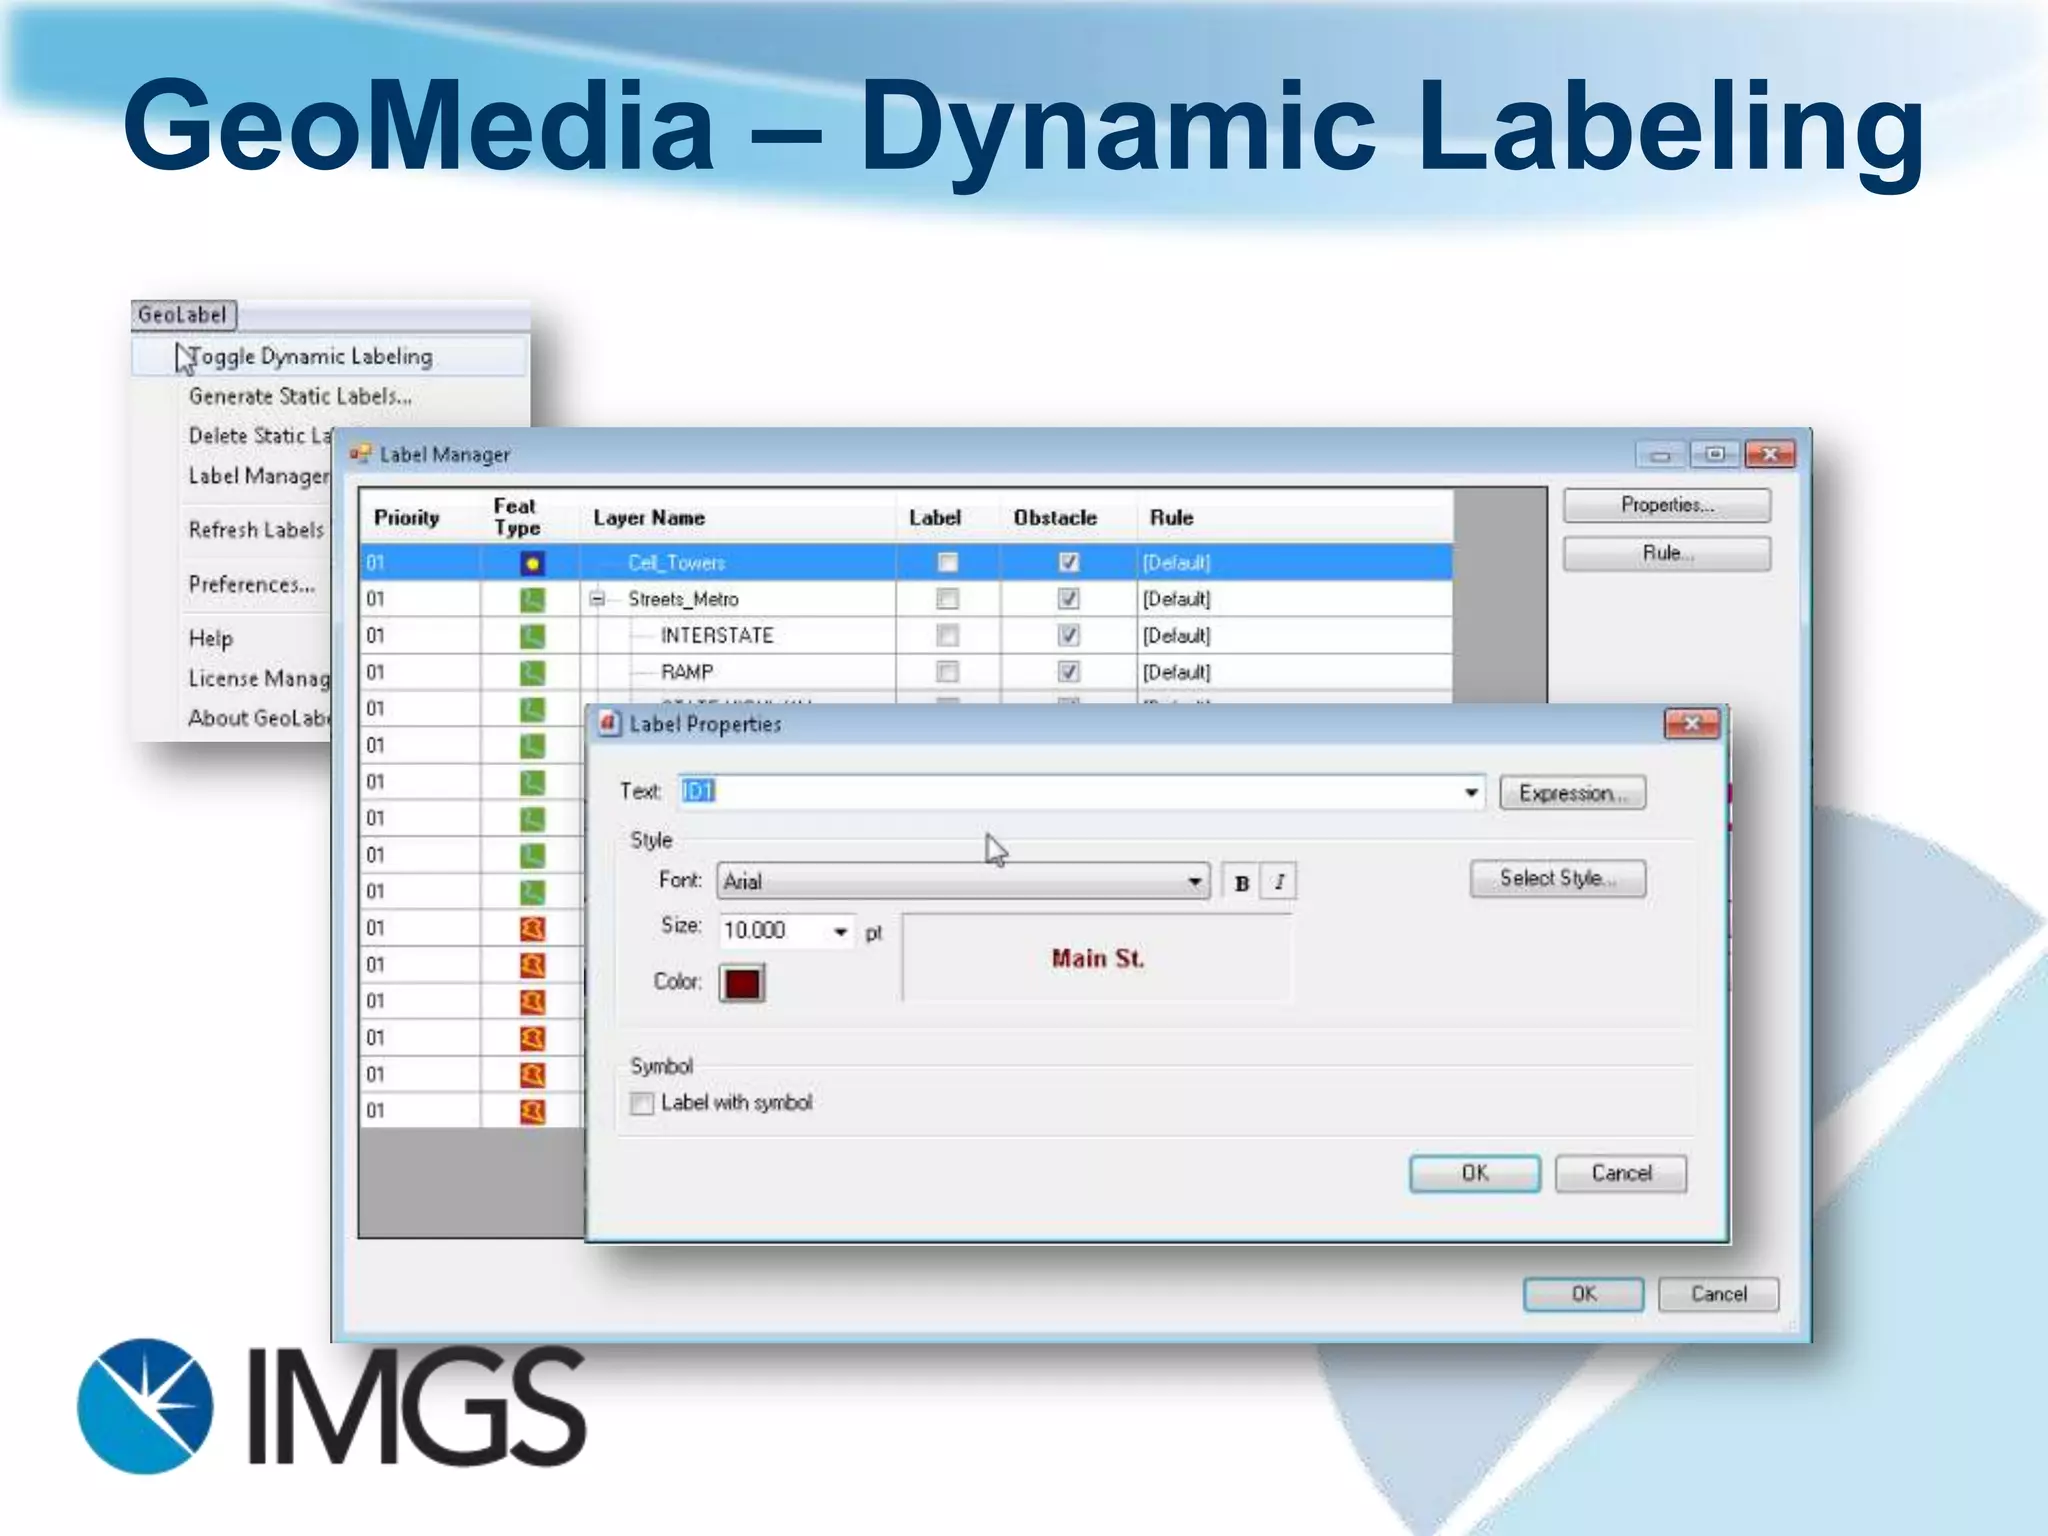Cancel the Label Properties dialog
The height and width of the screenshot is (1536, 2048).
coord(1621,1173)
